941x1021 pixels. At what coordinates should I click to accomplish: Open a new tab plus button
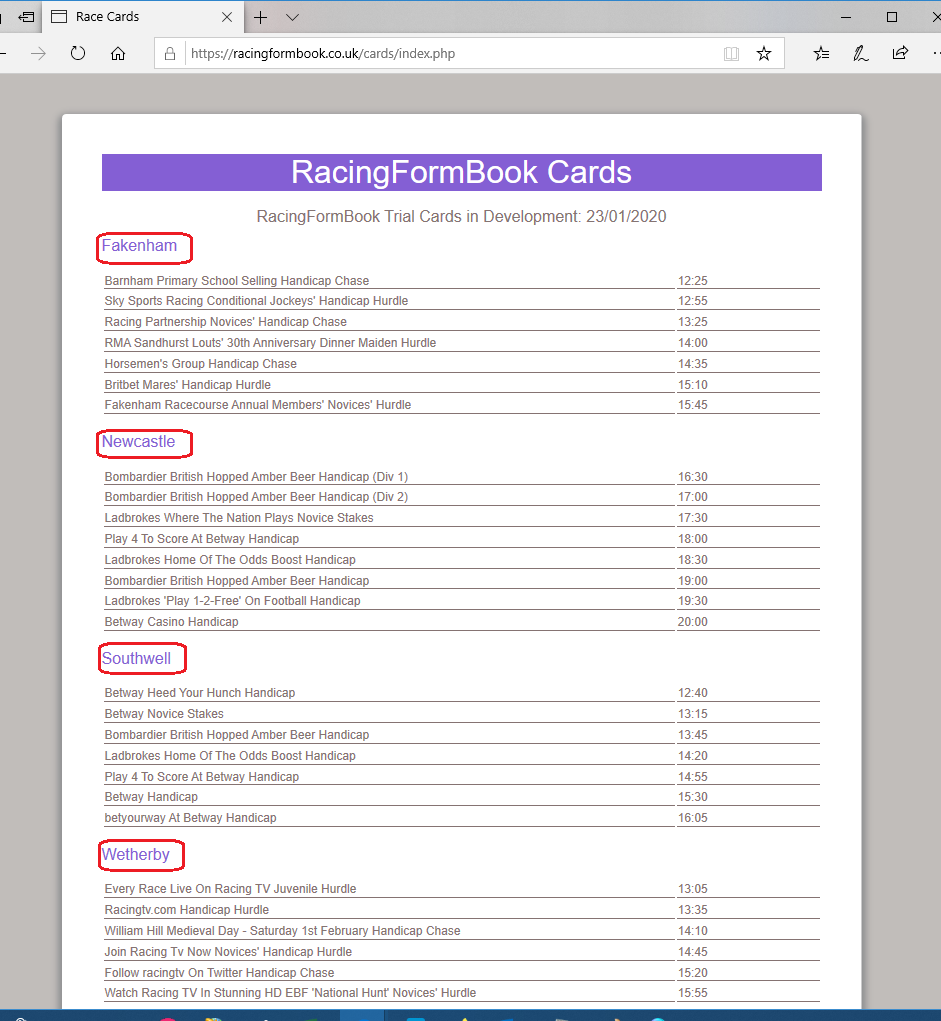(x=260, y=18)
